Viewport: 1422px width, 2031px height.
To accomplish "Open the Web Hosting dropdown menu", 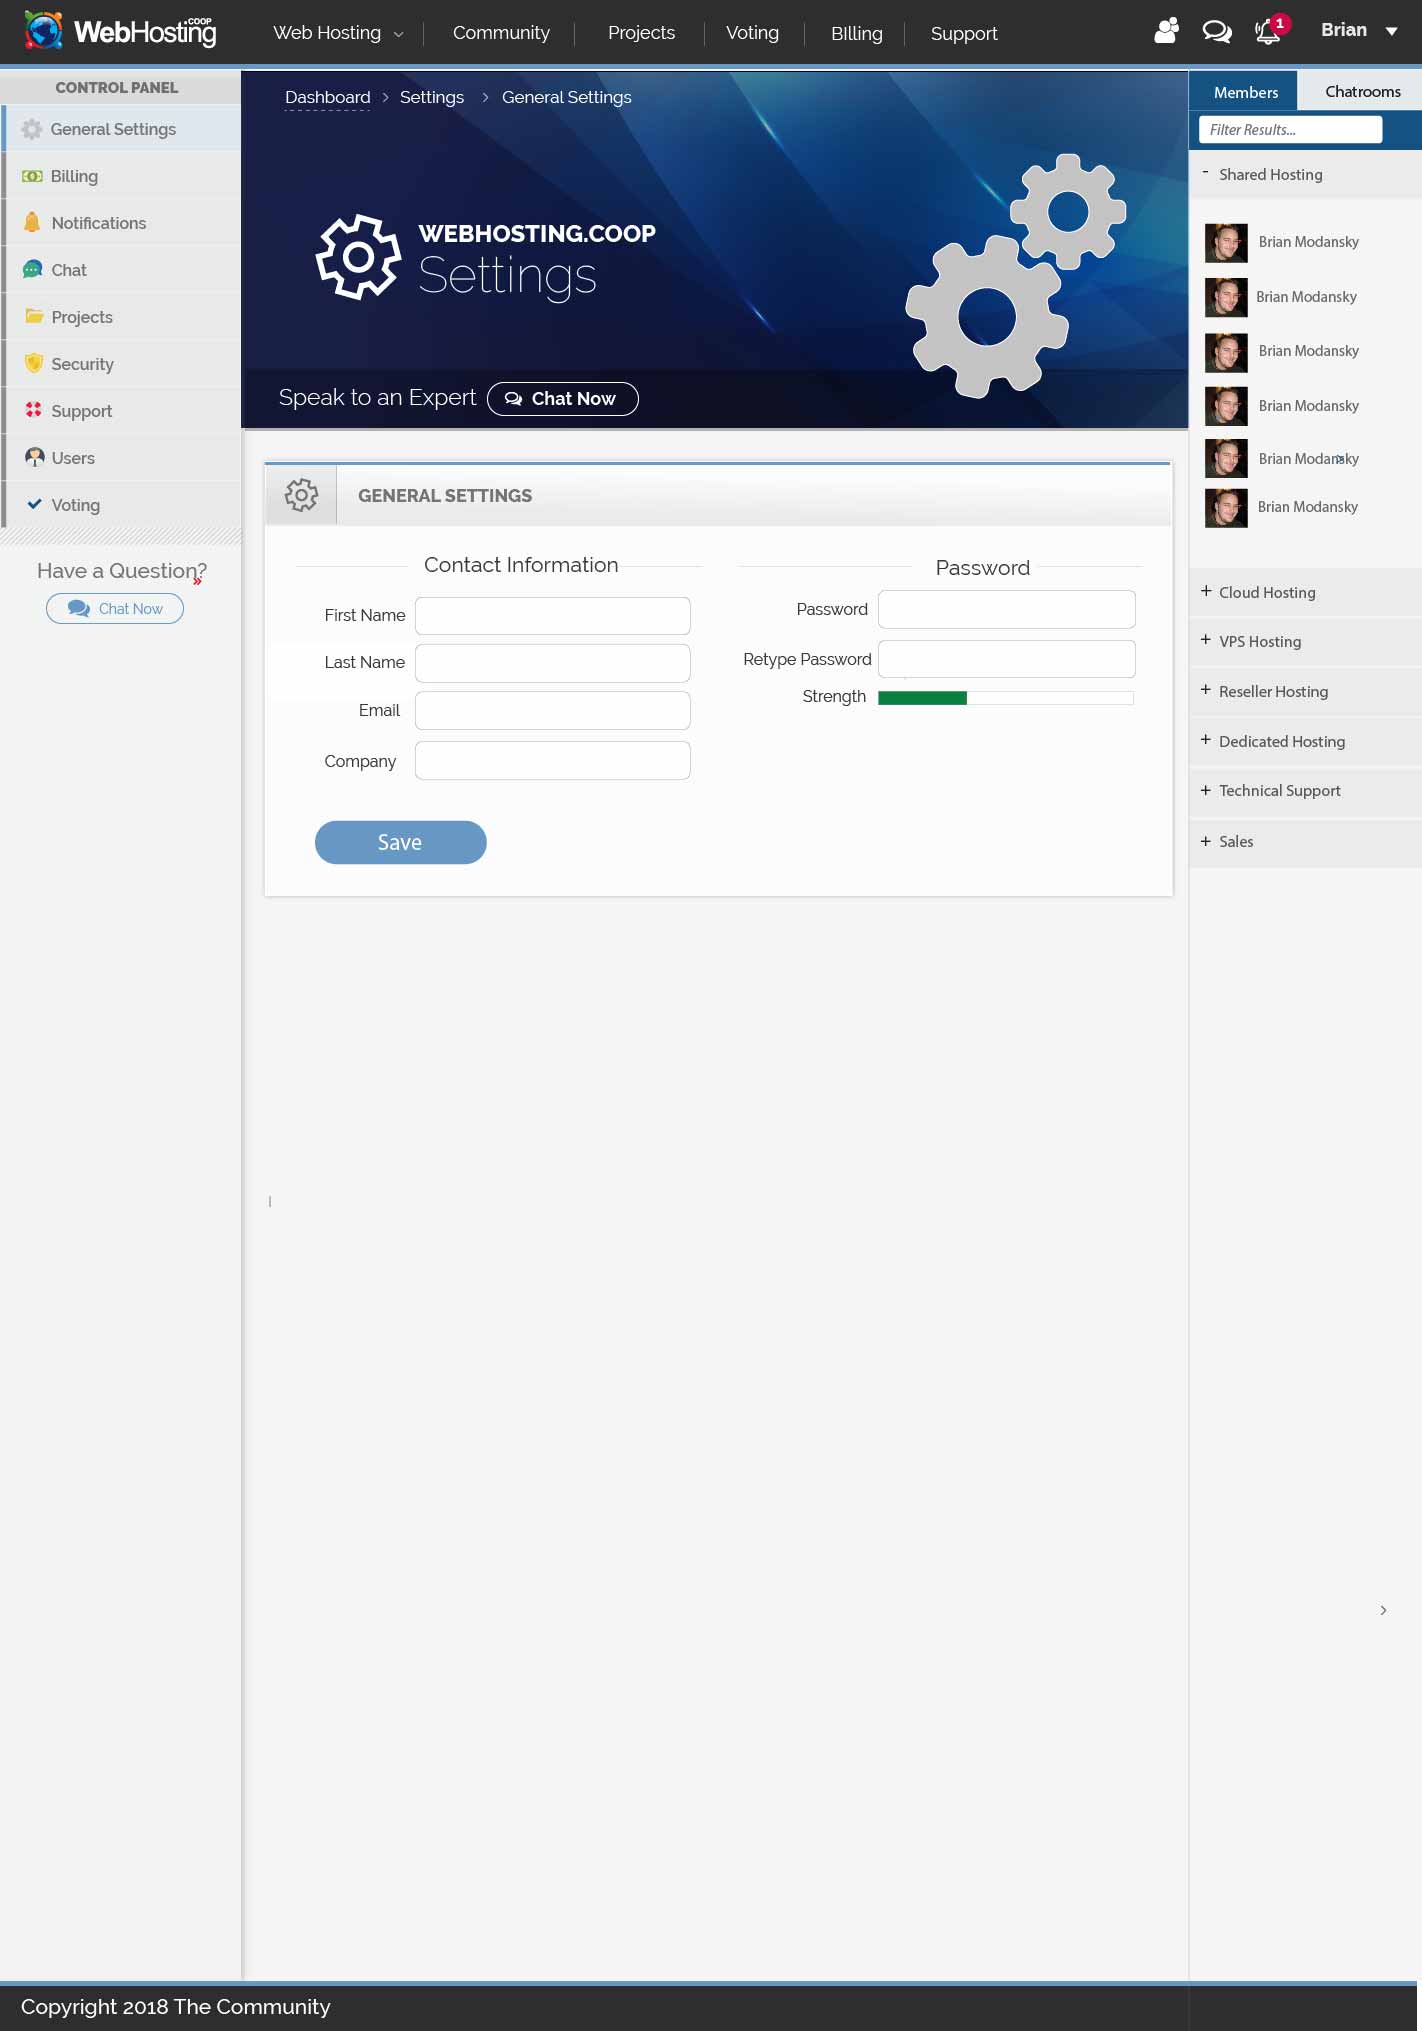I will pos(338,33).
